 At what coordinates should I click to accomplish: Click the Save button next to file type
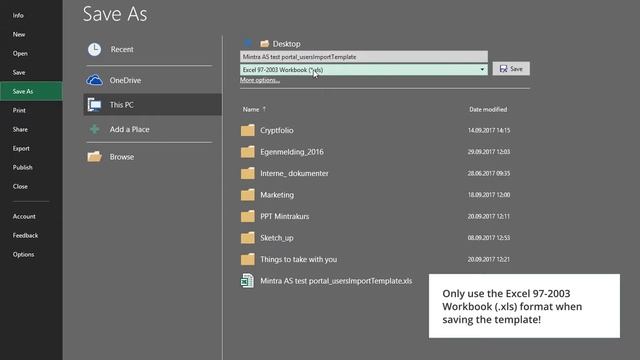pos(511,69)
